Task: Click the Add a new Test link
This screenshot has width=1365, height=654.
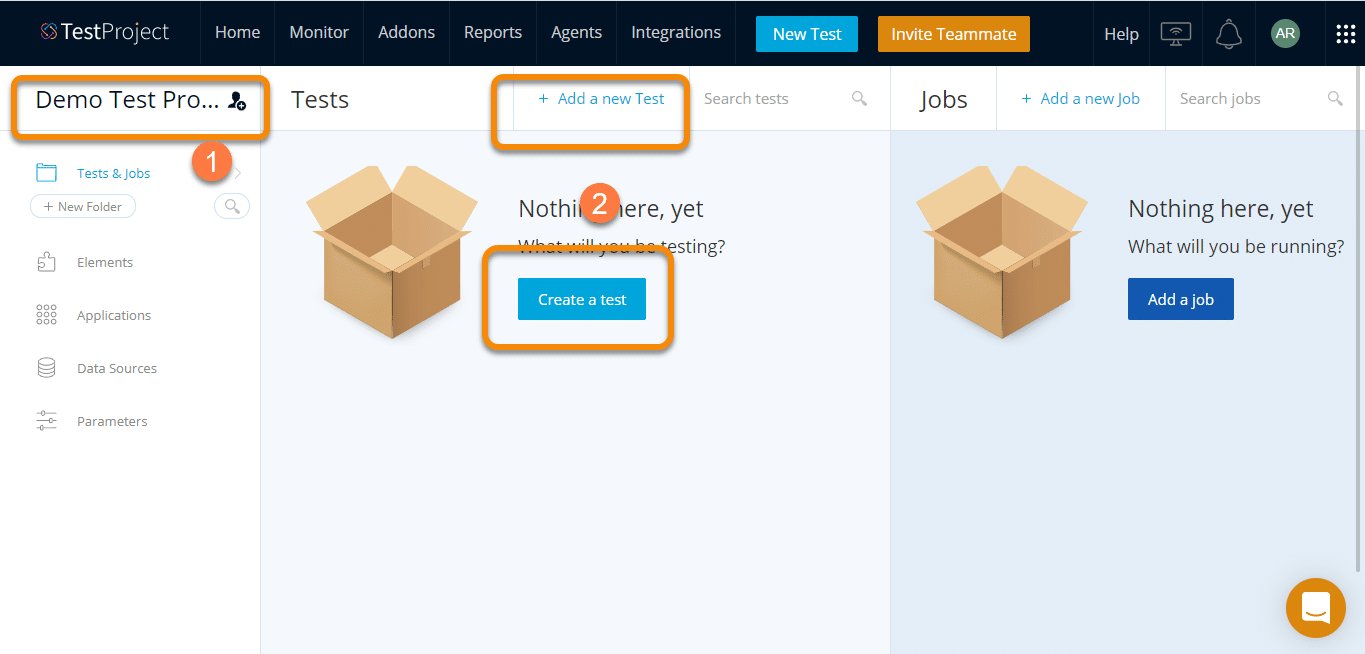Action: click(x=601, y=98)
